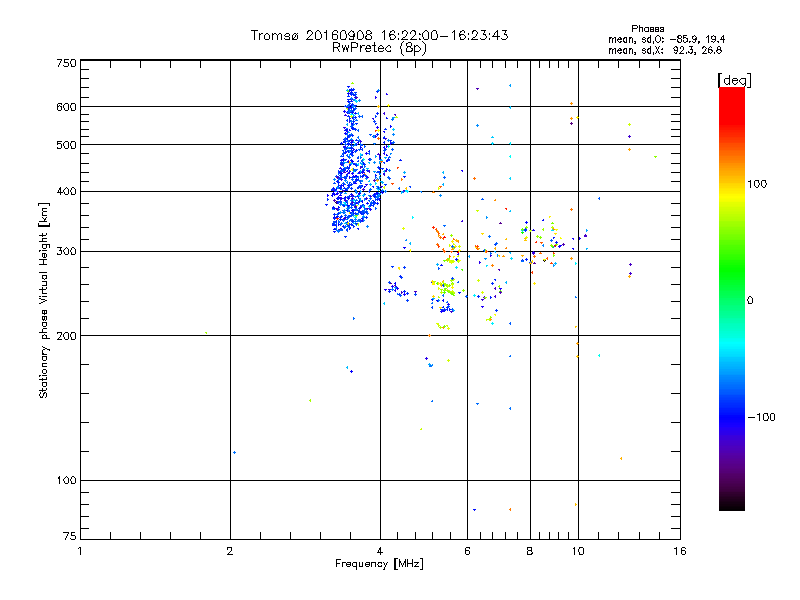Image resolution: width=800 pixels, height=600 pixels.
Task: Click the frequency axis tick "2"
Action: point(230,551)
